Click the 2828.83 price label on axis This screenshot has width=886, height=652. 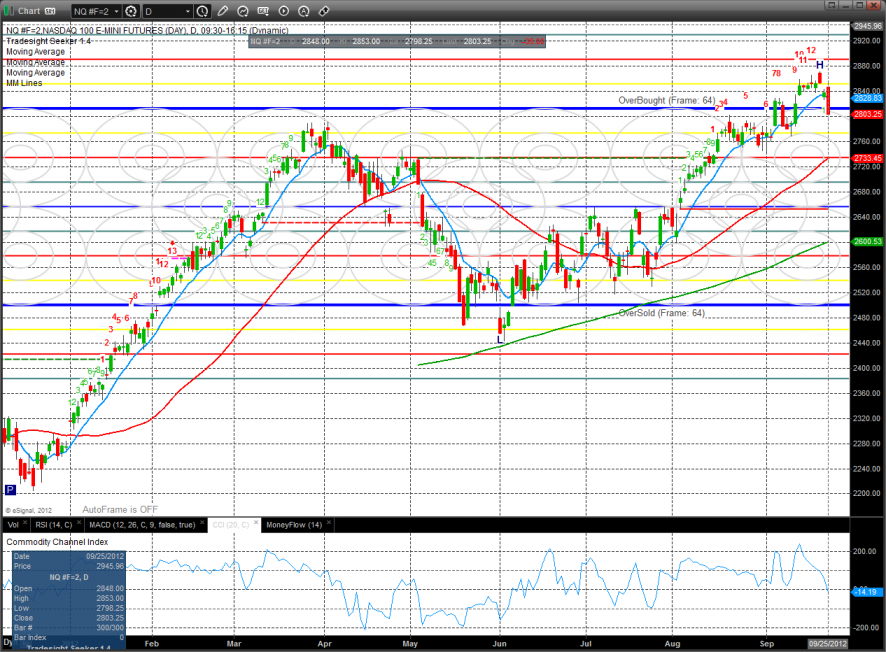(x=867, y=98)
